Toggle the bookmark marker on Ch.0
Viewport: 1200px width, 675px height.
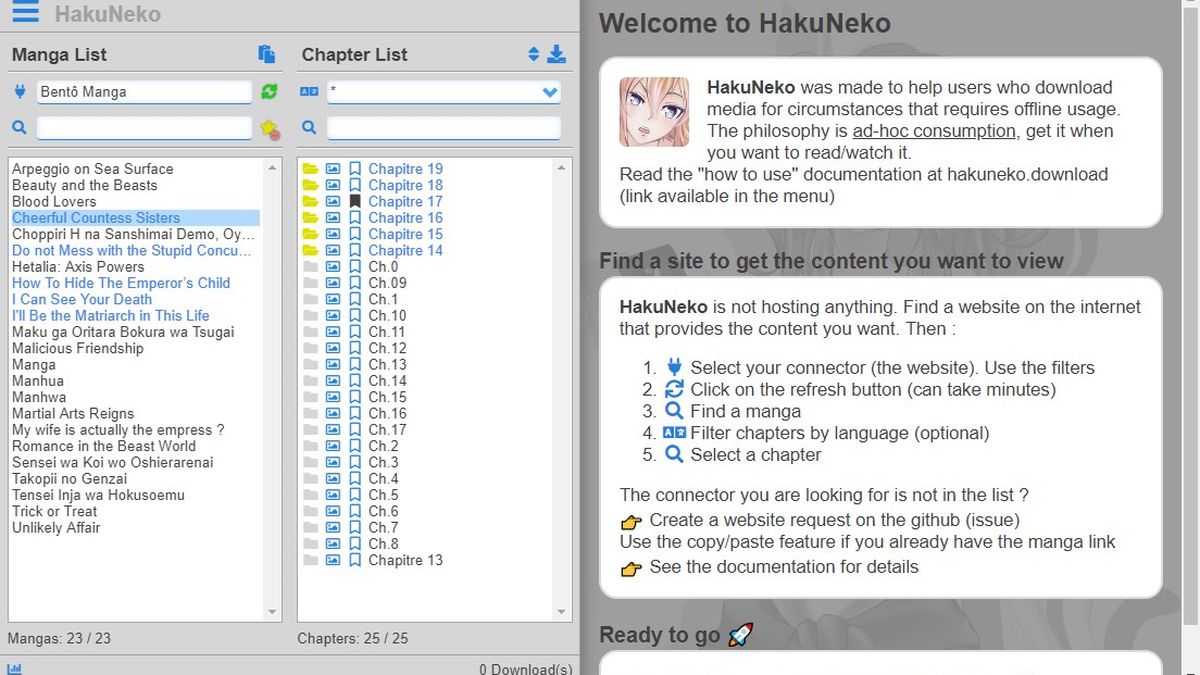click(355, 267)
